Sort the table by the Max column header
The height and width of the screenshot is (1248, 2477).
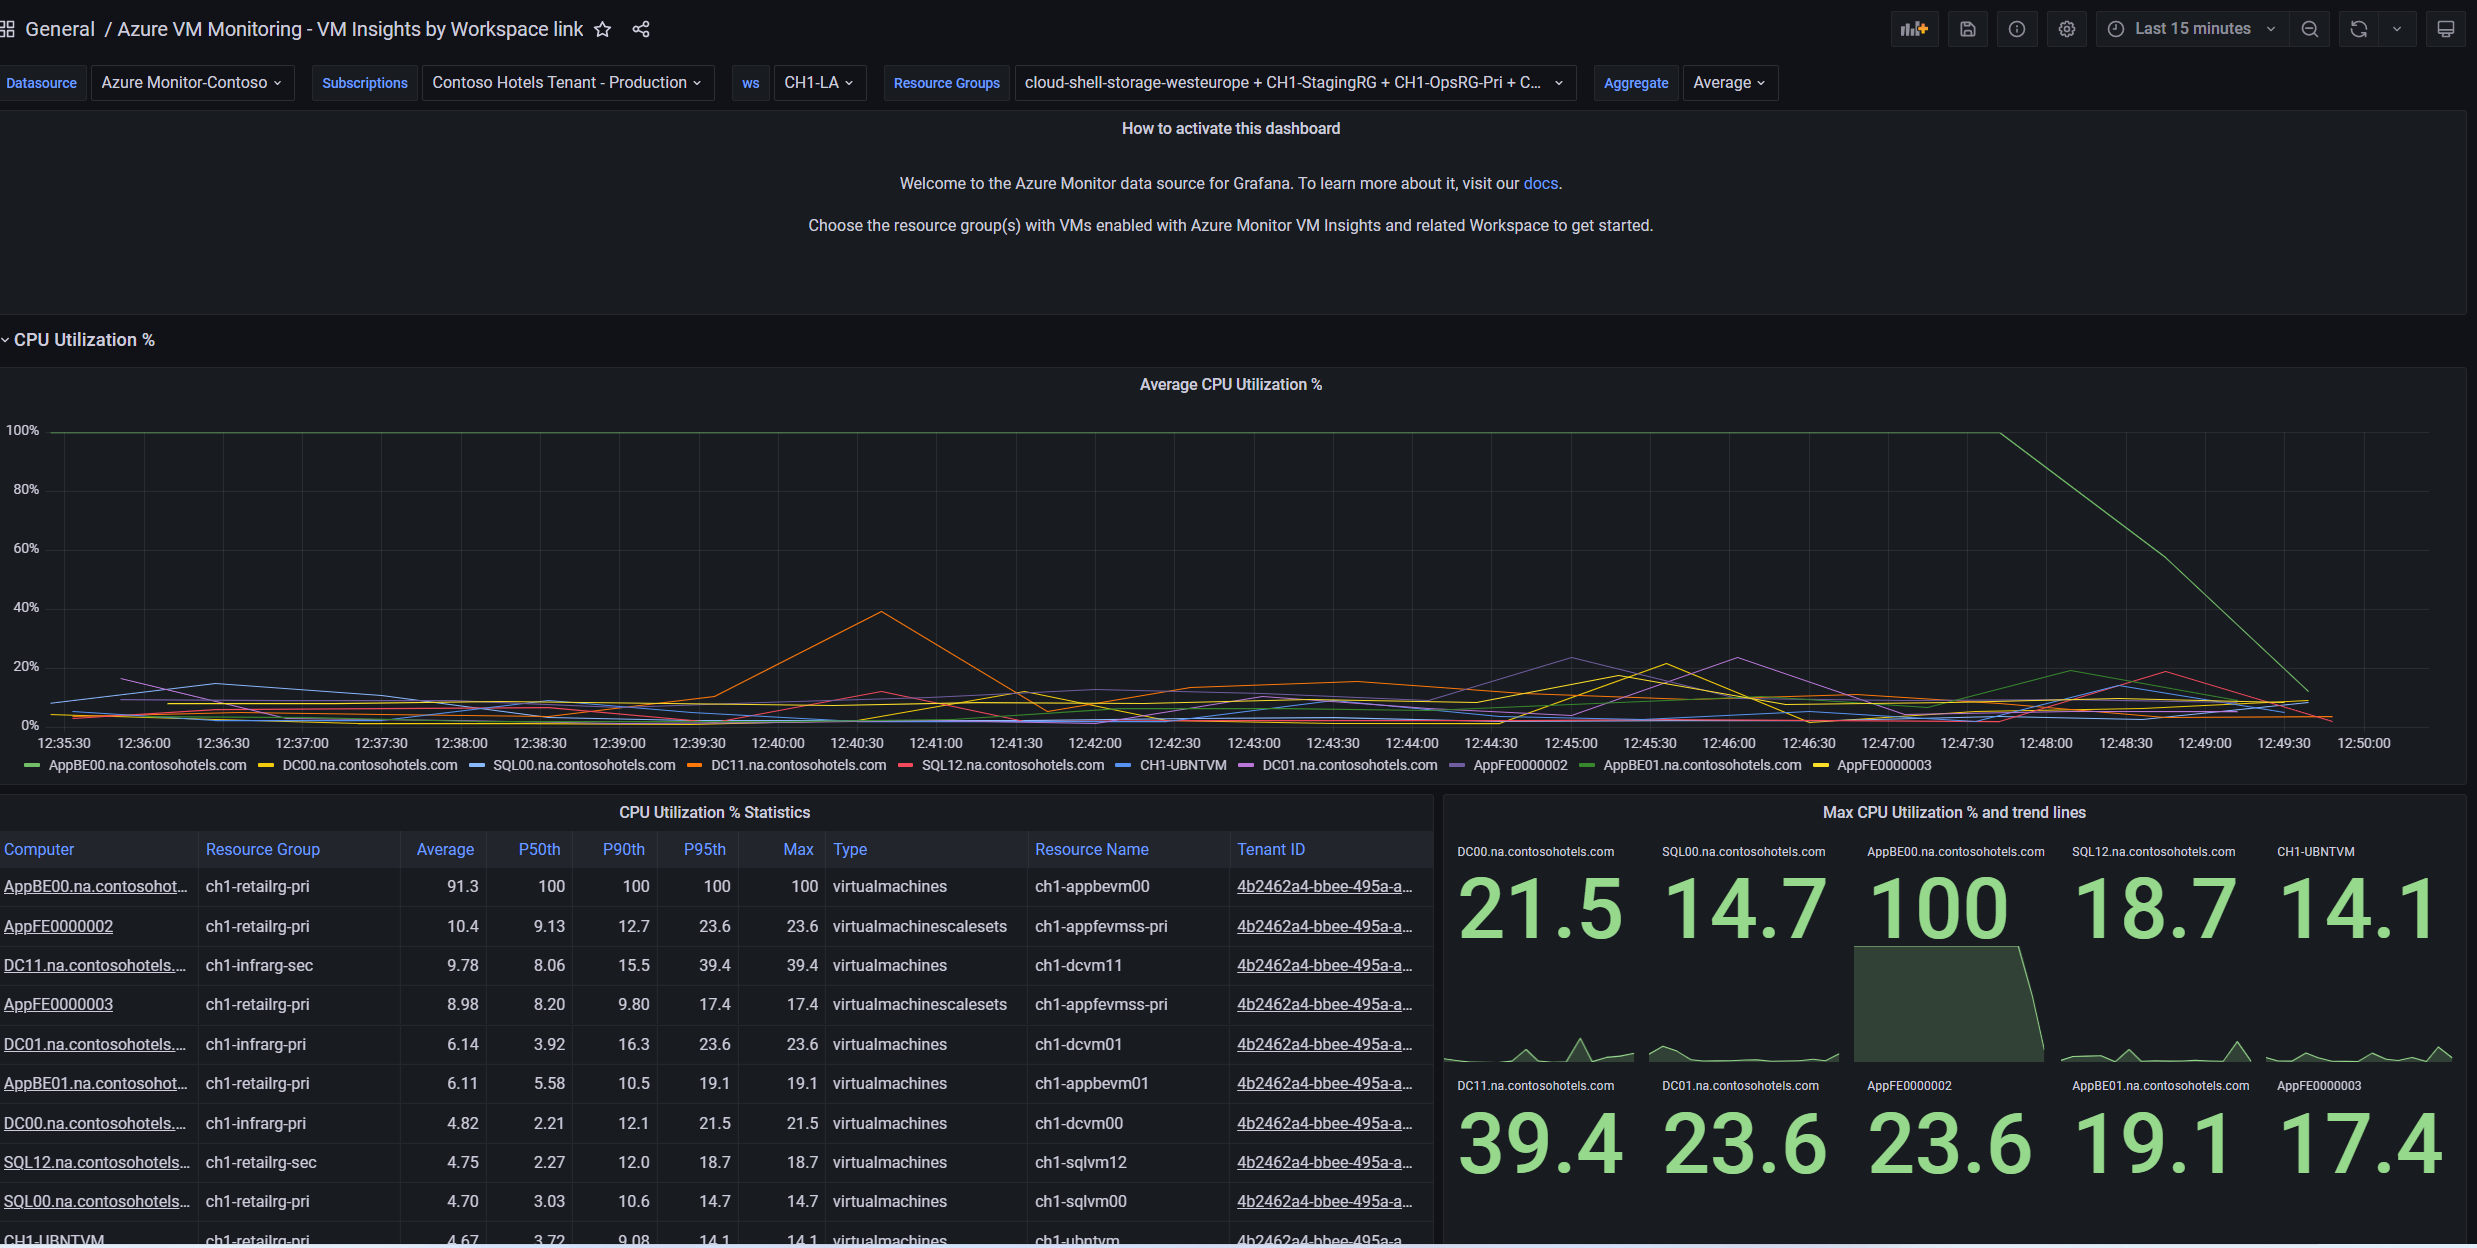point(798,849)
